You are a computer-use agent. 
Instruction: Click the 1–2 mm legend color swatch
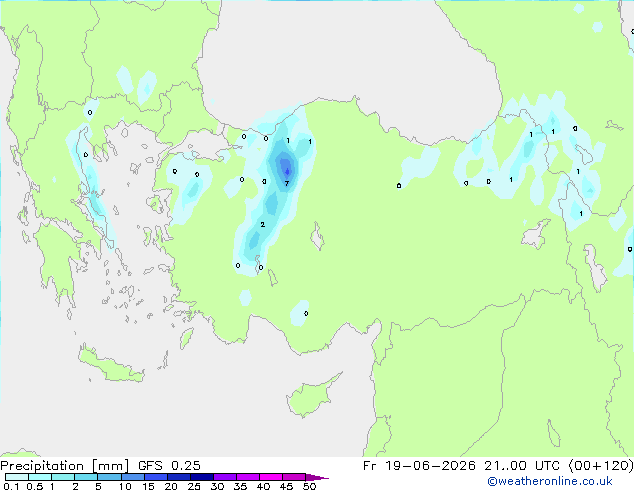pos(63,477)
